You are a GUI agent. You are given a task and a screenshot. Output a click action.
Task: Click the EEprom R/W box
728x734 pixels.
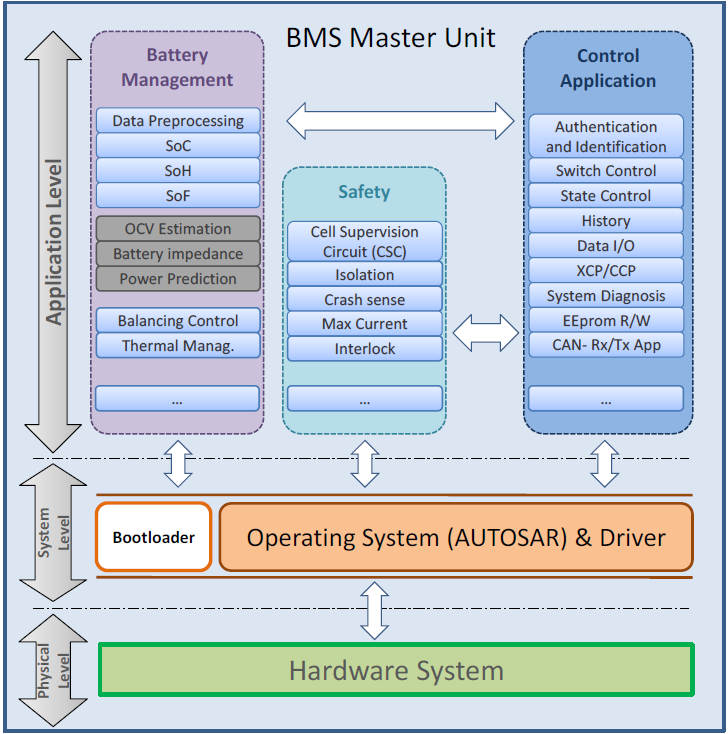tap(606, 320)
